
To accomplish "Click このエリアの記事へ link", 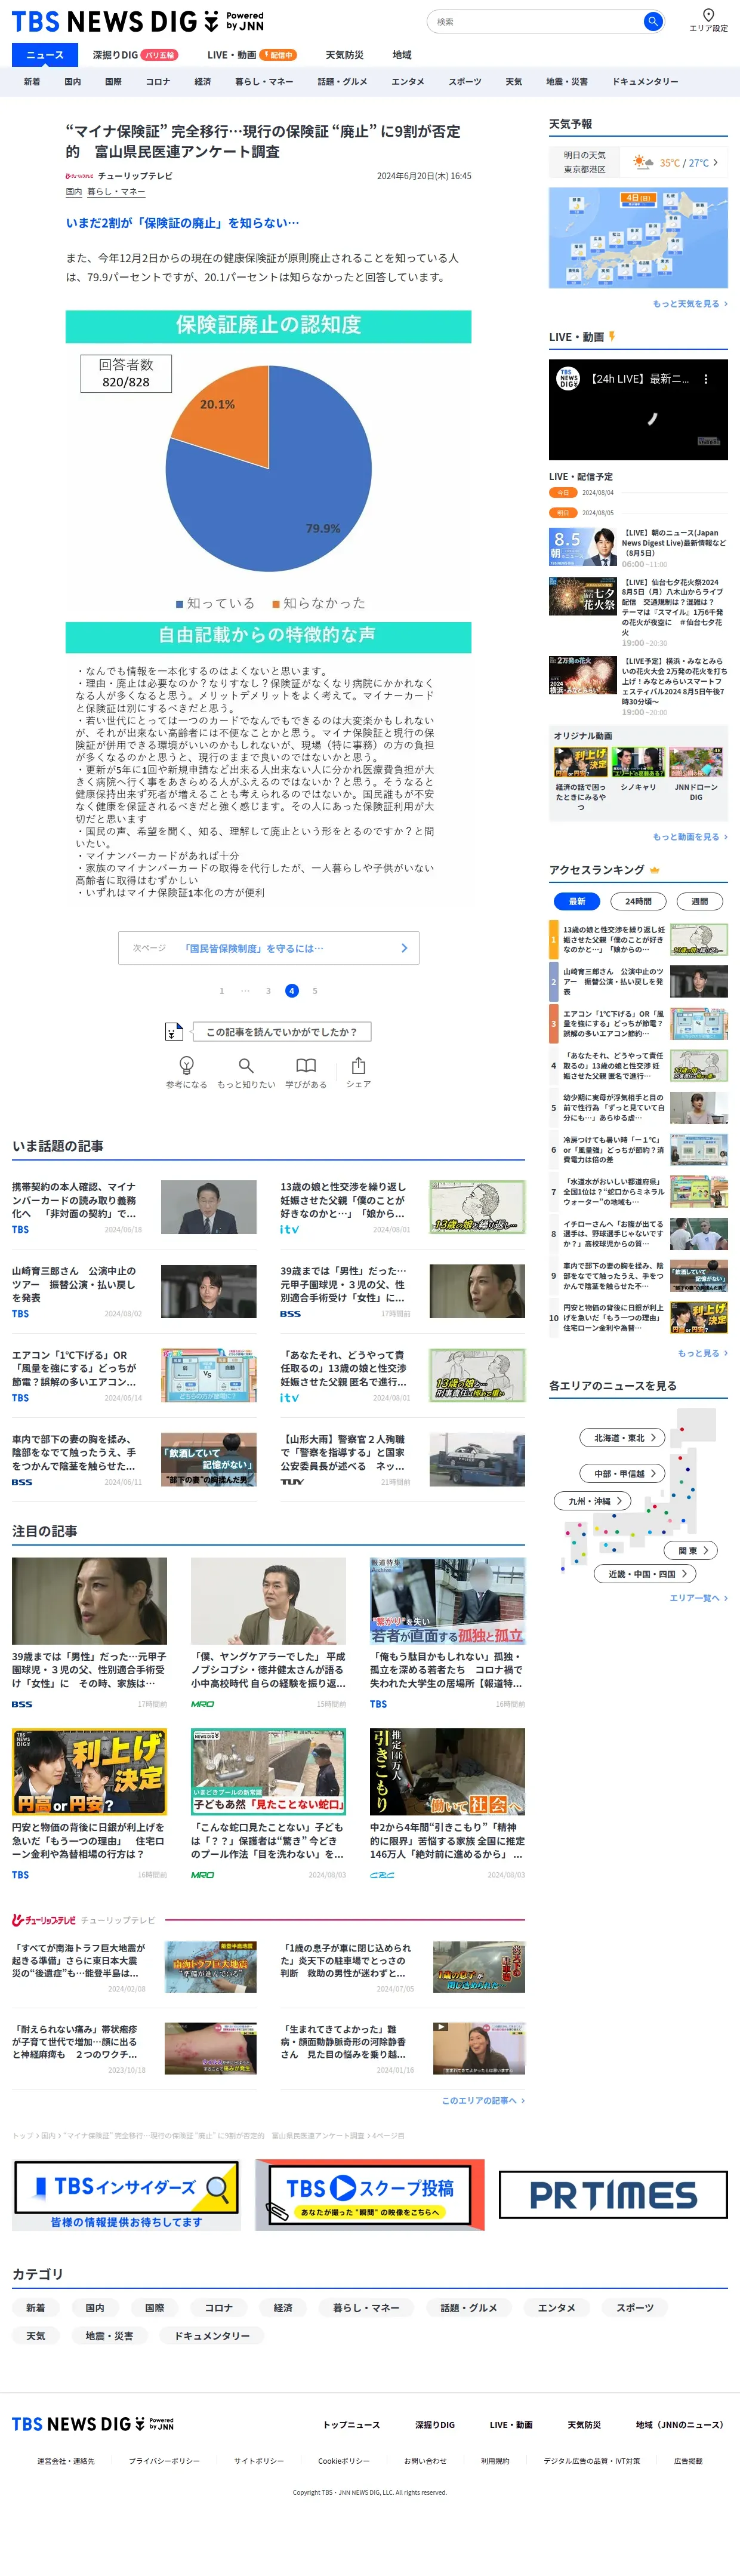I will point(483,2100).
